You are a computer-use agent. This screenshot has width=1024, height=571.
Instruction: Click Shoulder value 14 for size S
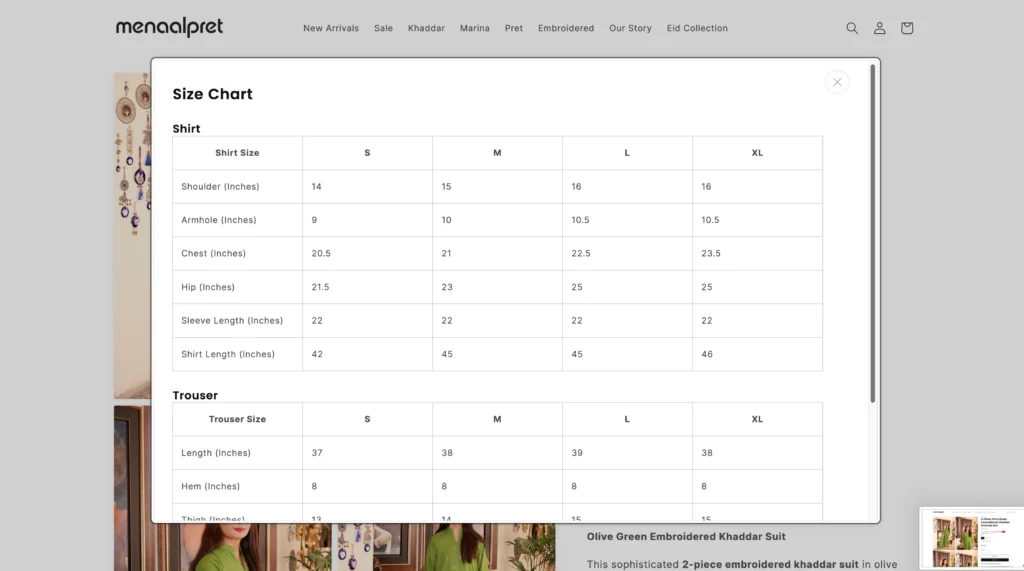317,187
